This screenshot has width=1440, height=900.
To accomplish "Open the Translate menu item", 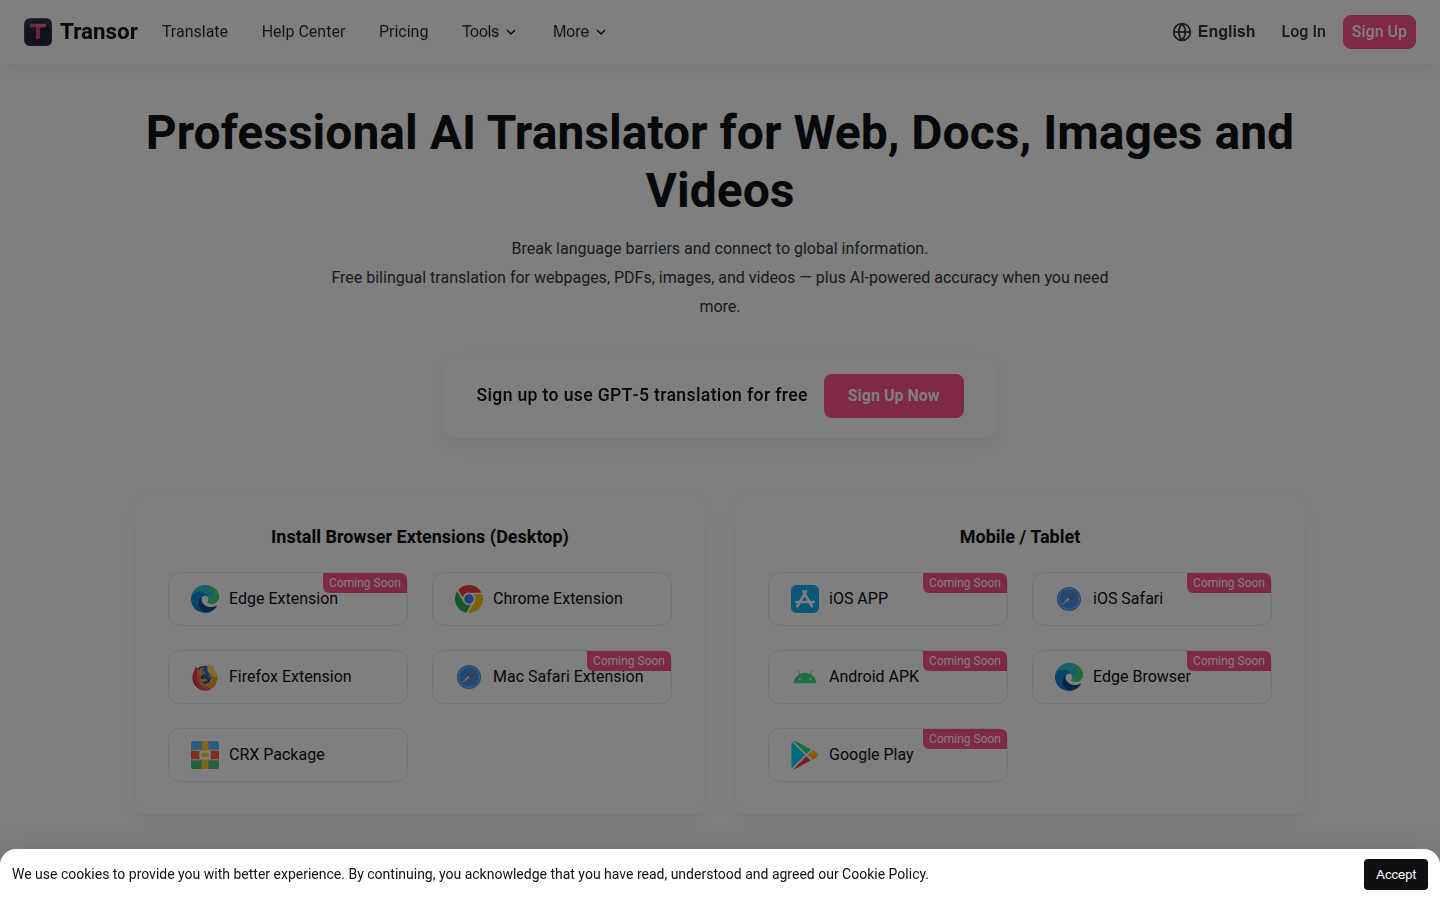I will (195, 32).
